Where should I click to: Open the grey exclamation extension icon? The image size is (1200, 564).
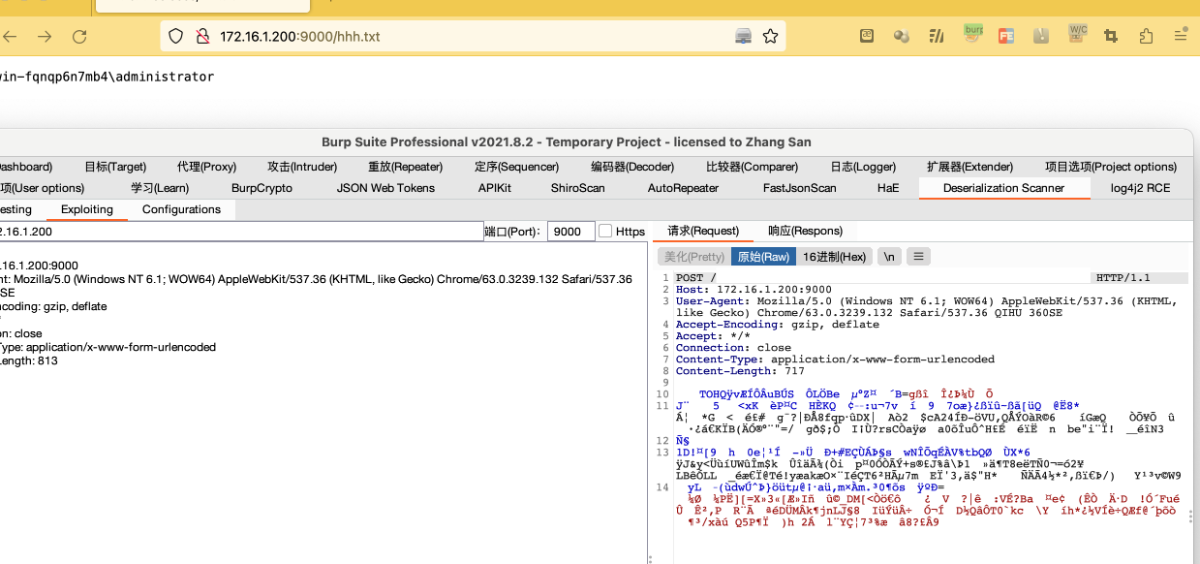pos(1041,36)
